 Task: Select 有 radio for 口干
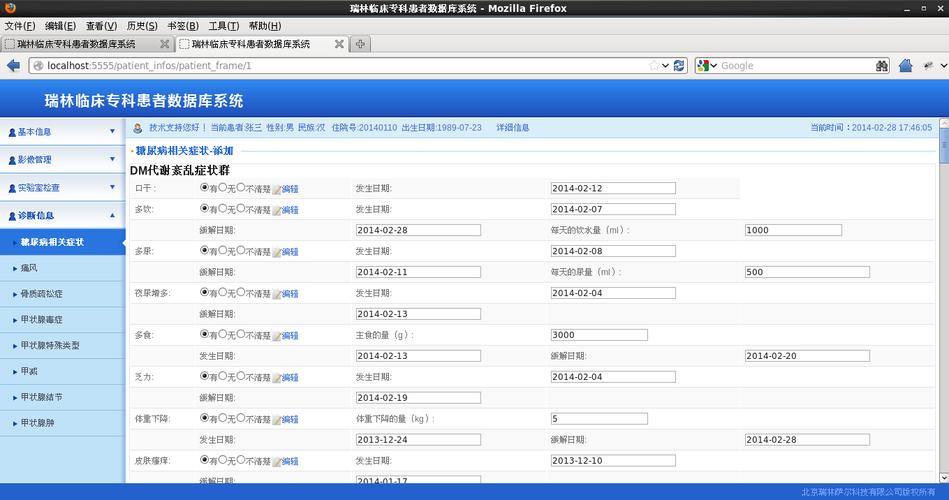click(205, 188)
